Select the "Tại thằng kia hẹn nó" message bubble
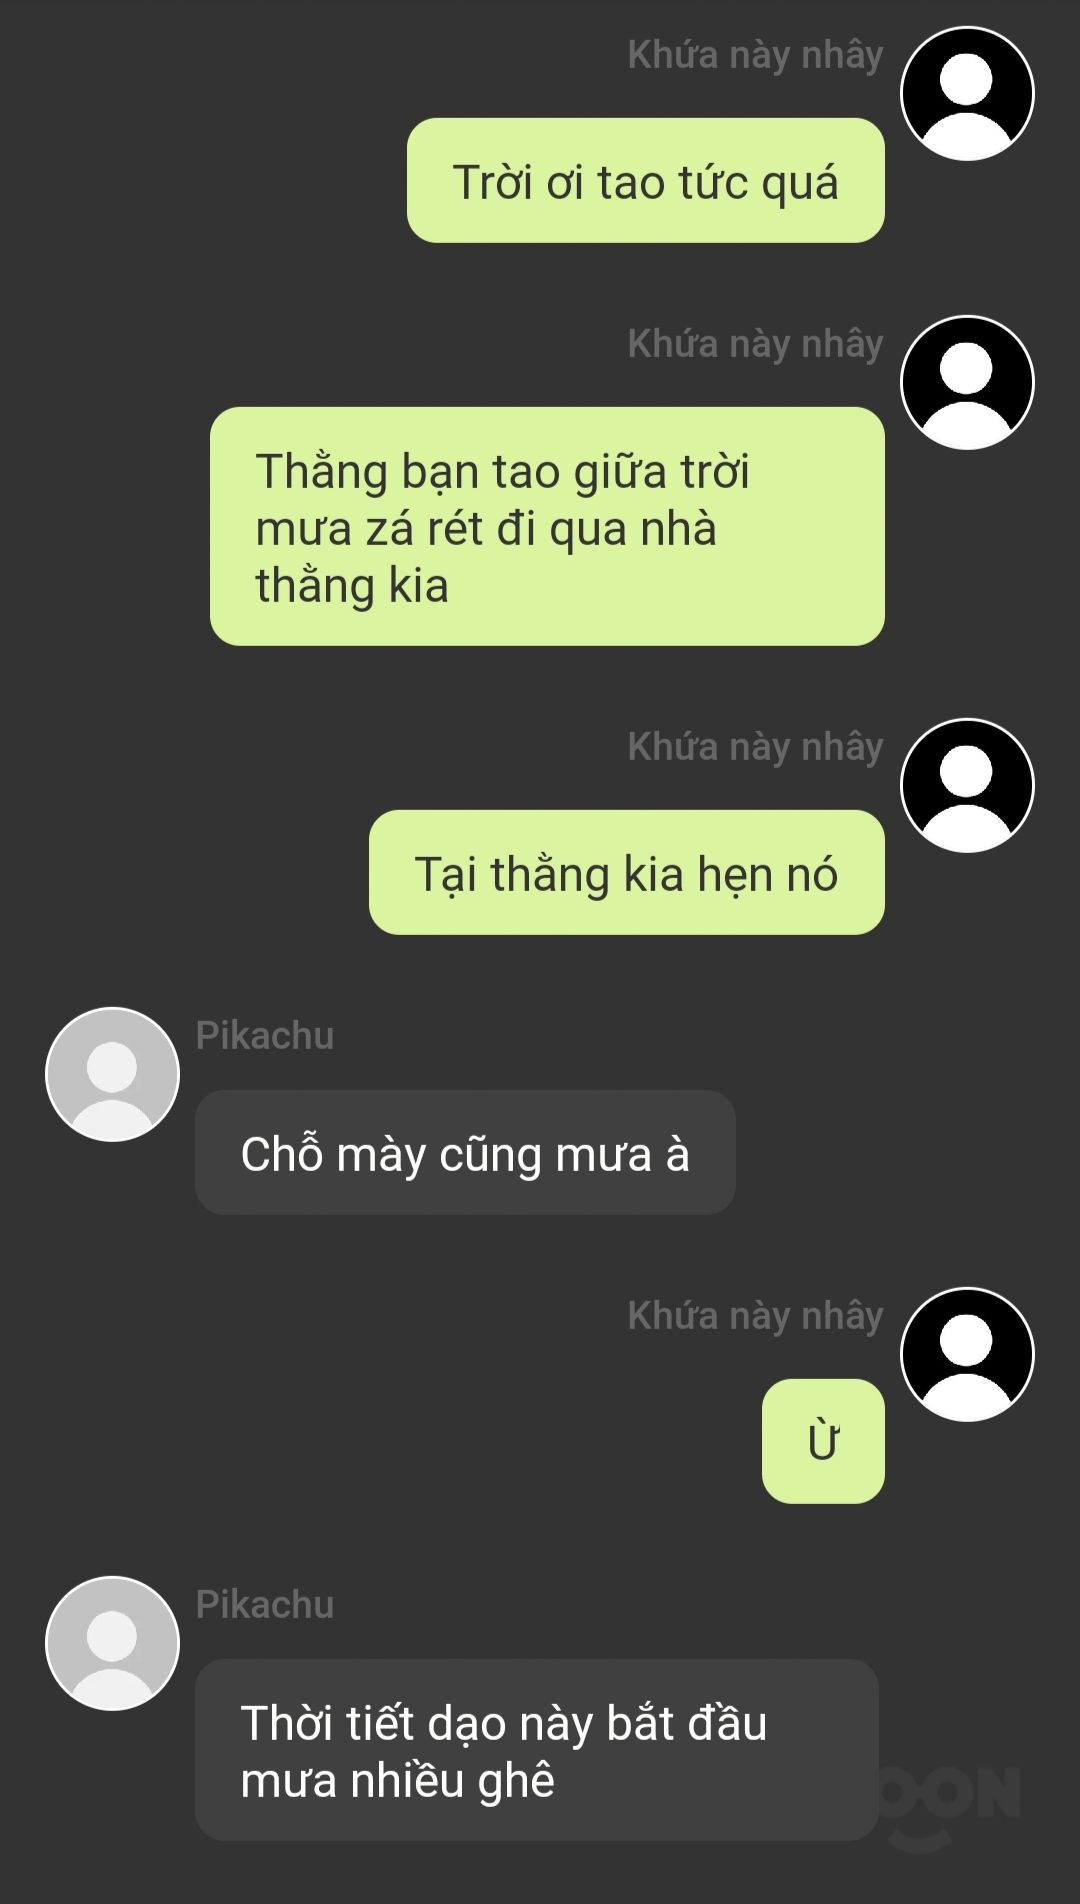The image size is (1080, 1904). (x=626, y=872)
